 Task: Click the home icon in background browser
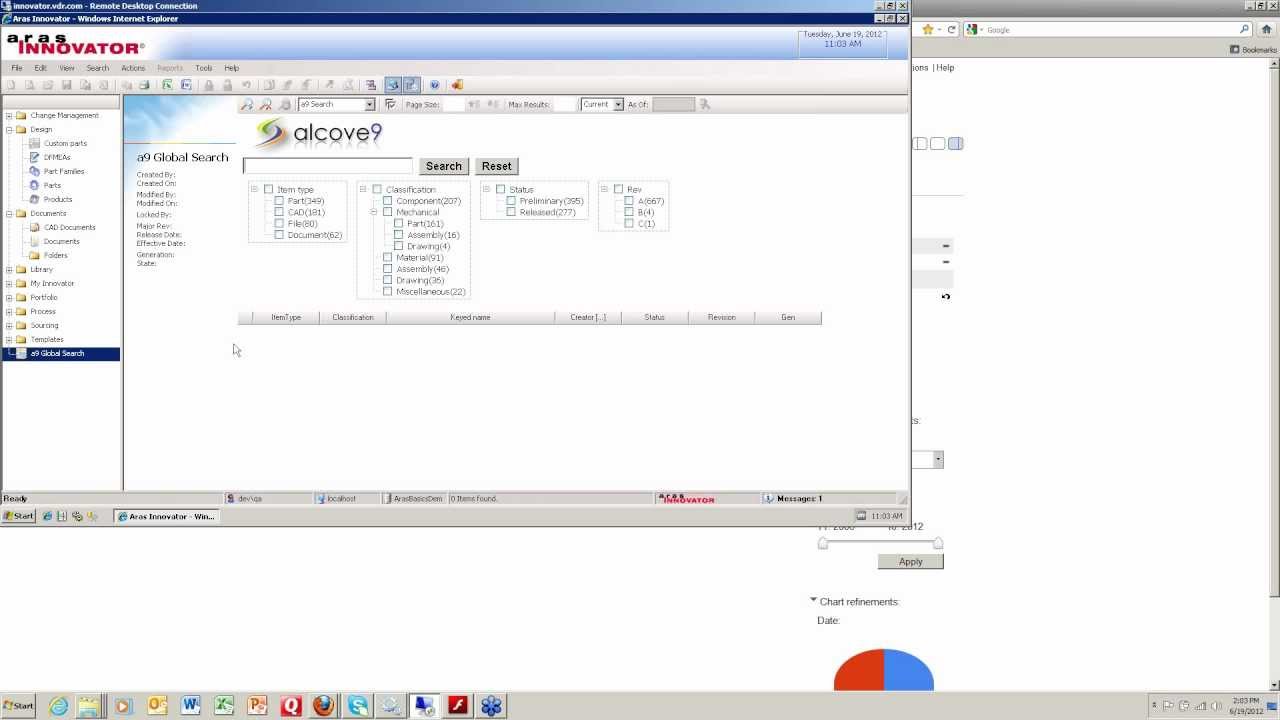tap(1267, 30)
